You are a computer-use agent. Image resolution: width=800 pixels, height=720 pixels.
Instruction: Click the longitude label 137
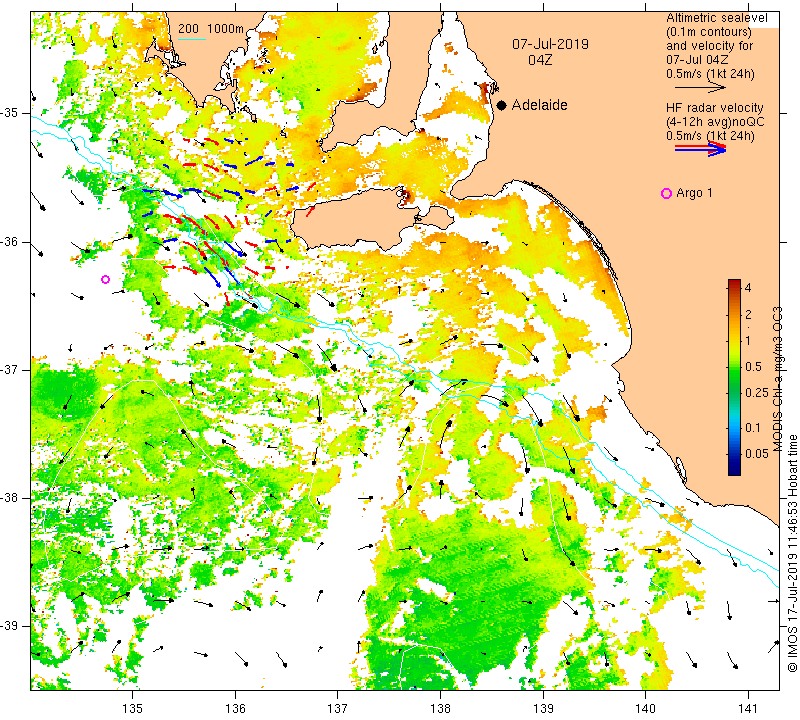338,709
